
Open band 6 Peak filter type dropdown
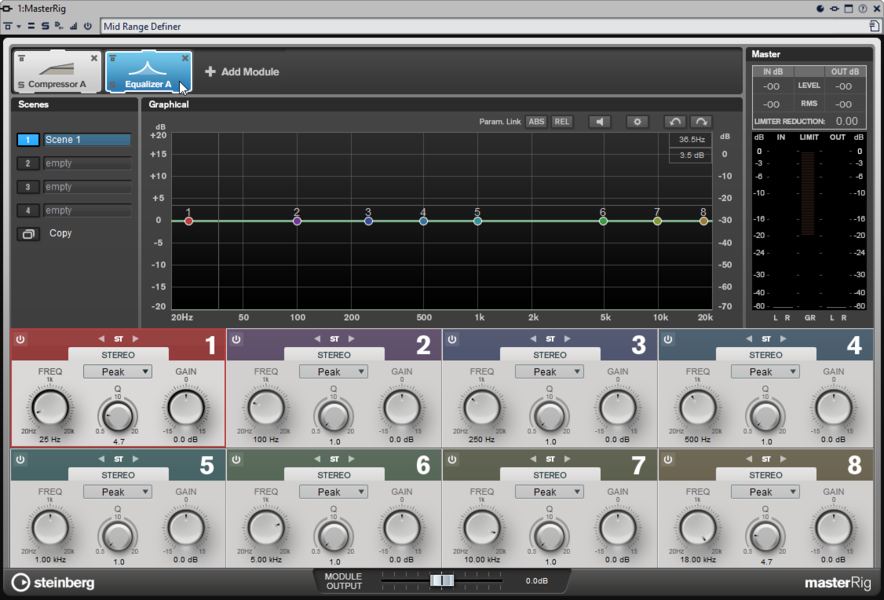333,492
